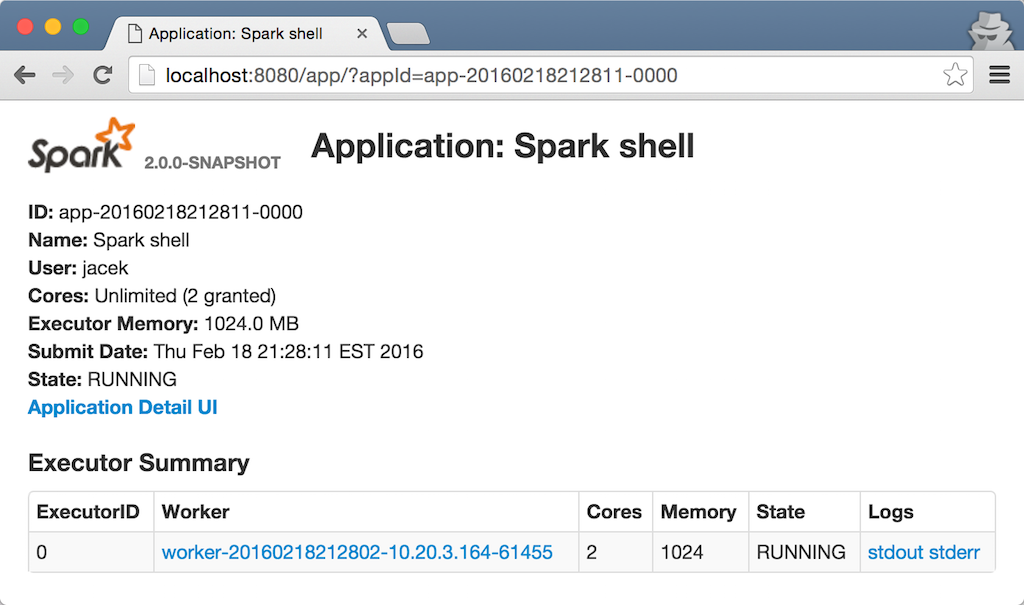The height and width of the screenshot is (605, 1024).
Task: Select the Application: Spark shell tab
Action: tap(240, 33)
